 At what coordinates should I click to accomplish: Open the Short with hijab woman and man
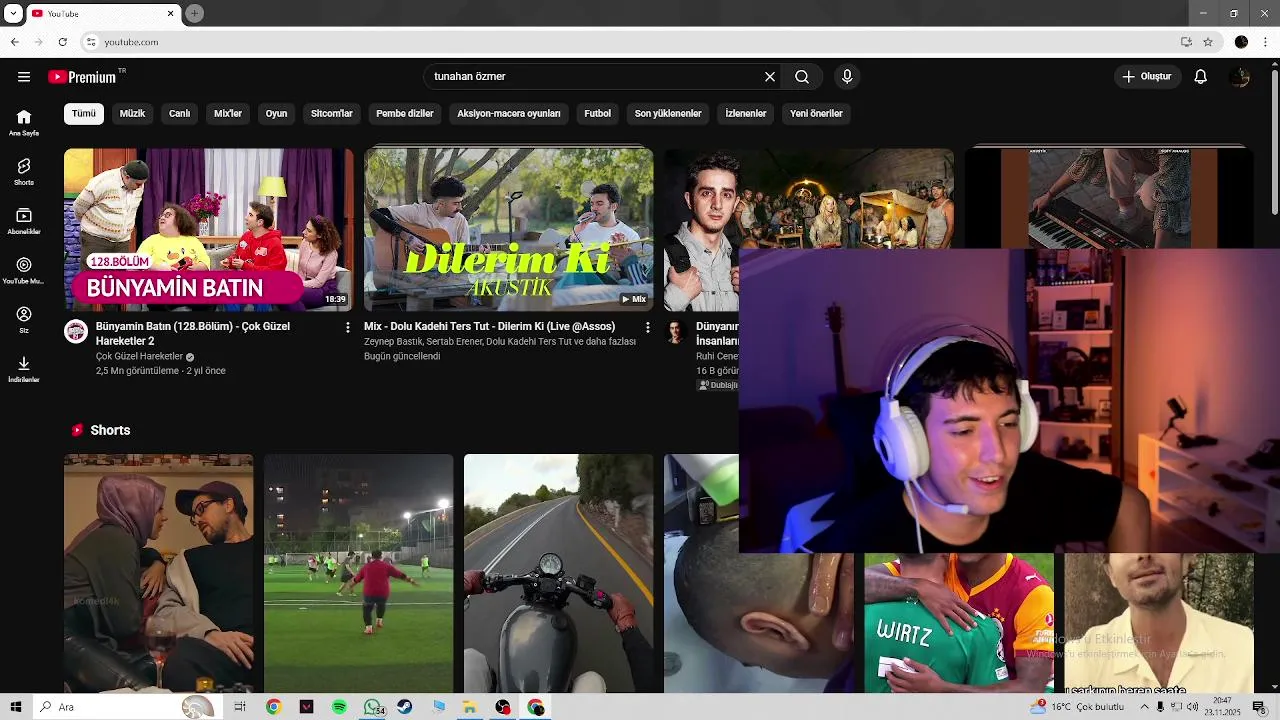click(159, 573)
